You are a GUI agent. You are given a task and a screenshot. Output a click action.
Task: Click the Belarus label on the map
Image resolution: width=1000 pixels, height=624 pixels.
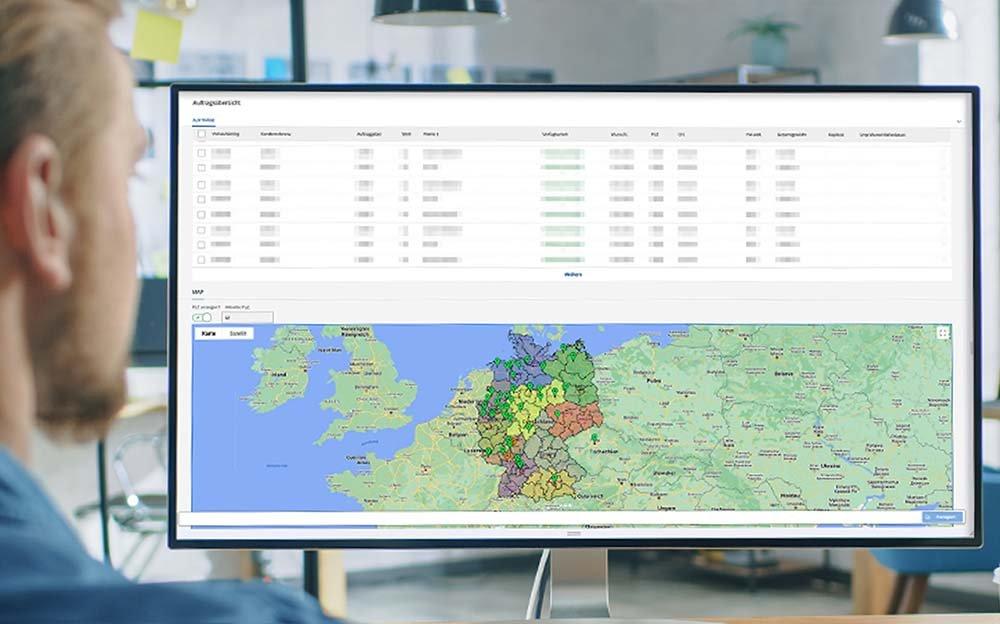coord(783,374)
